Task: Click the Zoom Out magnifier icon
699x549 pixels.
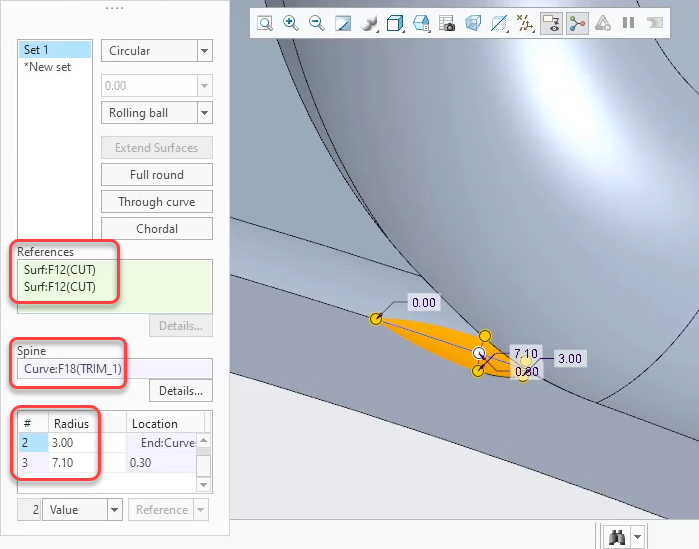Action: [317, 22]
